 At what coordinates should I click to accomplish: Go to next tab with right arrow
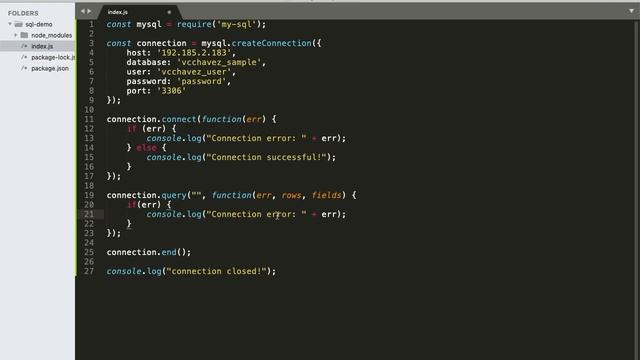[89, 11]
